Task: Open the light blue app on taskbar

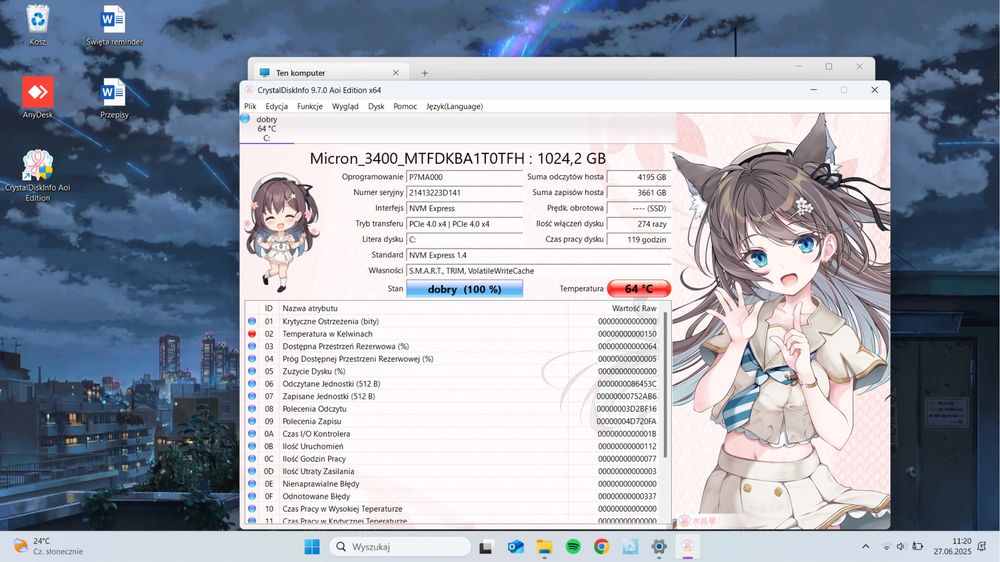Action: coord(630,547)
